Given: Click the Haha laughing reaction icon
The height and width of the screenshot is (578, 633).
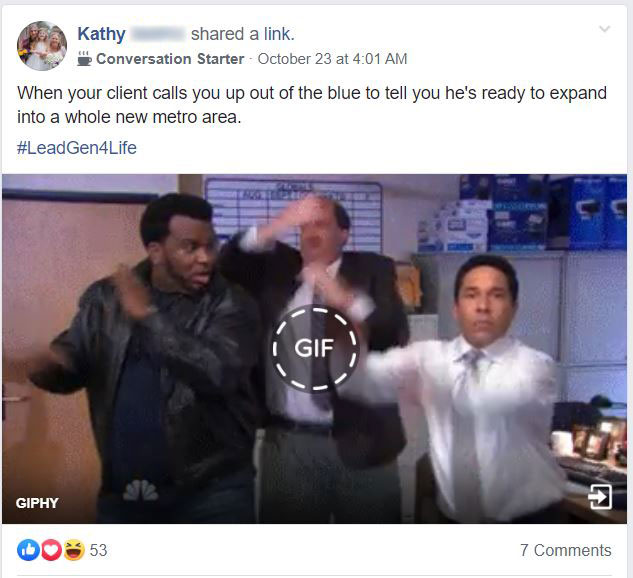Looking at the screenshot, I should [73, 550].
